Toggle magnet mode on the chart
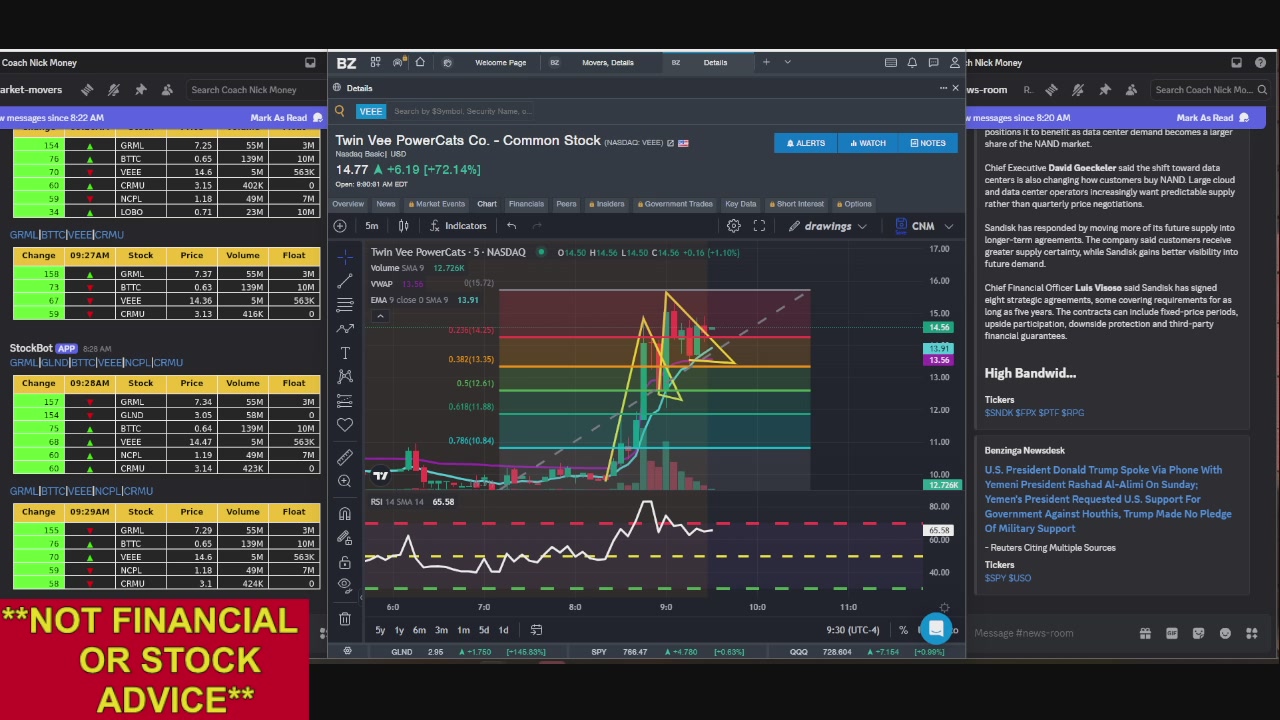Viewport: 1280px width, 720px height. click(345, 514)
